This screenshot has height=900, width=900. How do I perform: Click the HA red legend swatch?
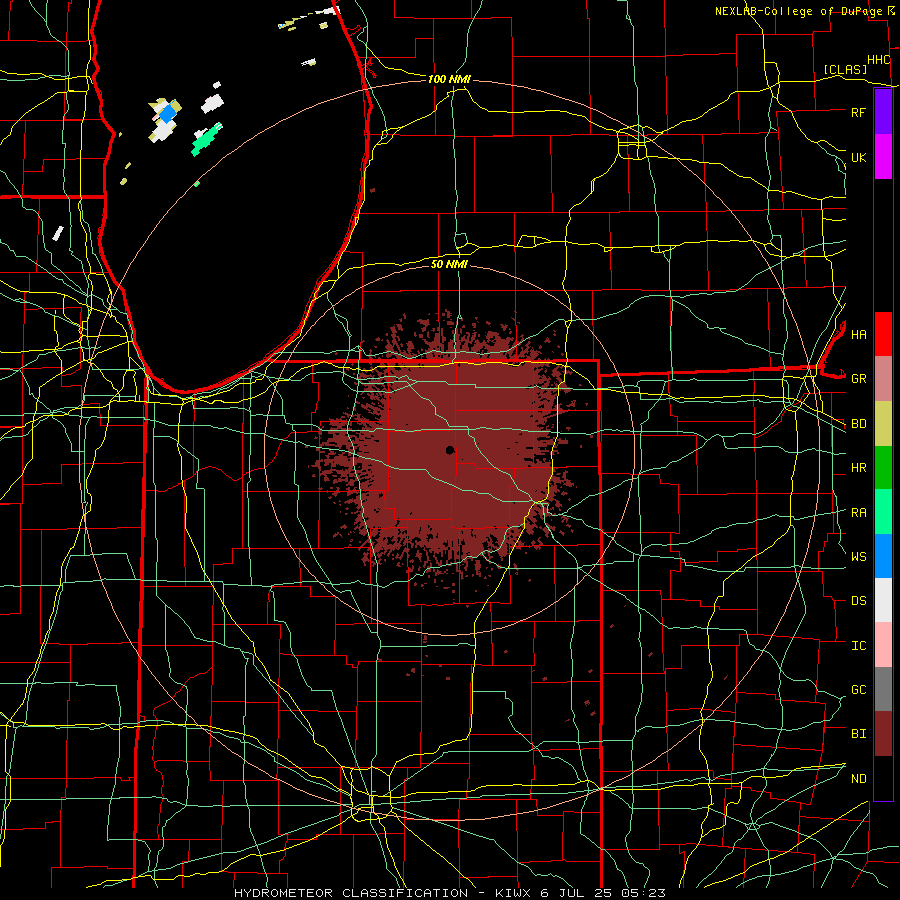pos(883,334)
